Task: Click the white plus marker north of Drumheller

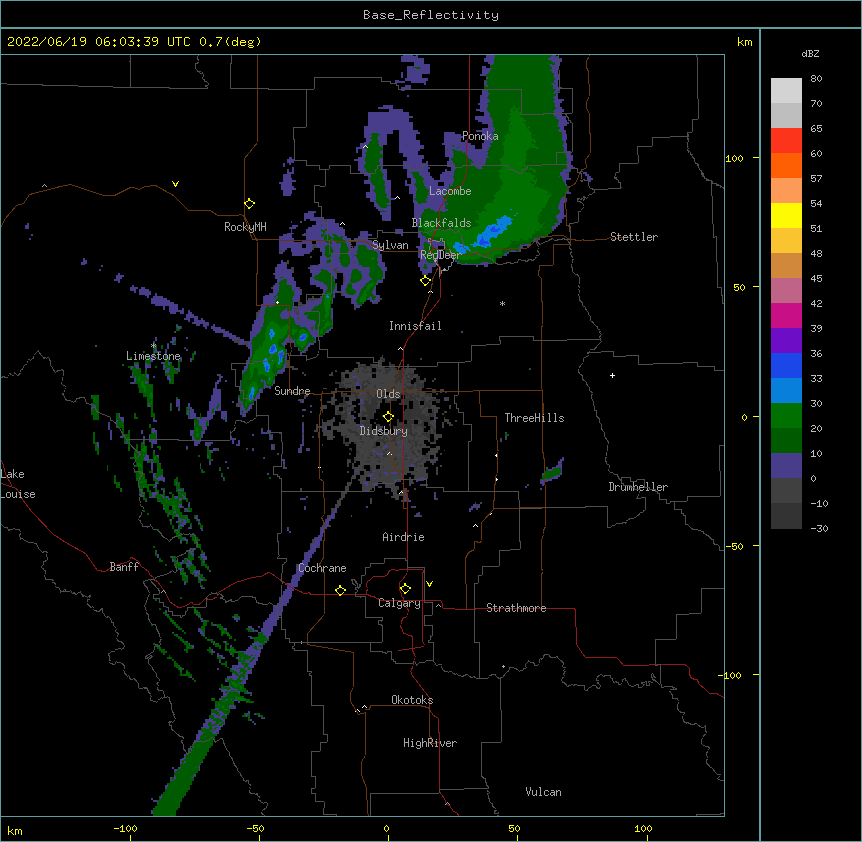Action: [x=612, y=375]
